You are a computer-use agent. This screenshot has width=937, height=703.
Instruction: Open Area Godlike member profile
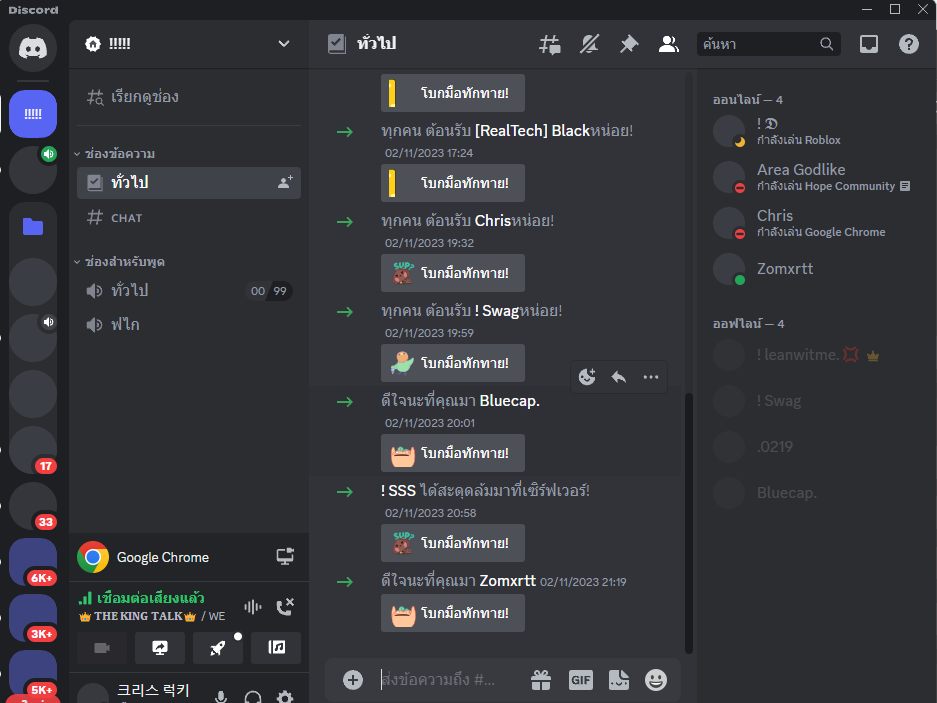[x=816, y=177]
